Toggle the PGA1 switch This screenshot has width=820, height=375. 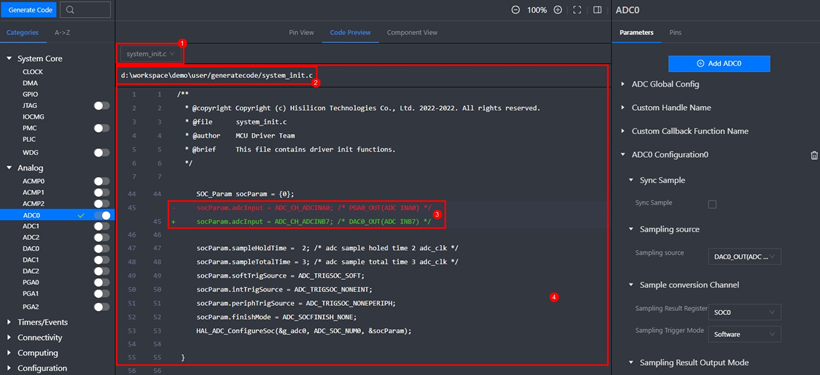[102, 293]
